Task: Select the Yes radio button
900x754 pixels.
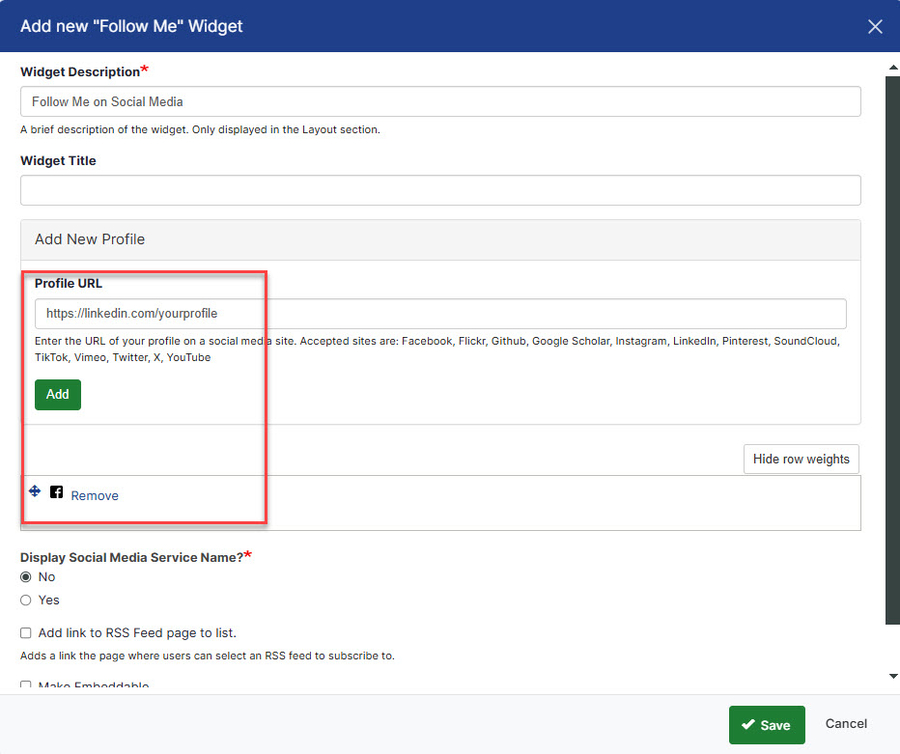Action: [27, 600]
